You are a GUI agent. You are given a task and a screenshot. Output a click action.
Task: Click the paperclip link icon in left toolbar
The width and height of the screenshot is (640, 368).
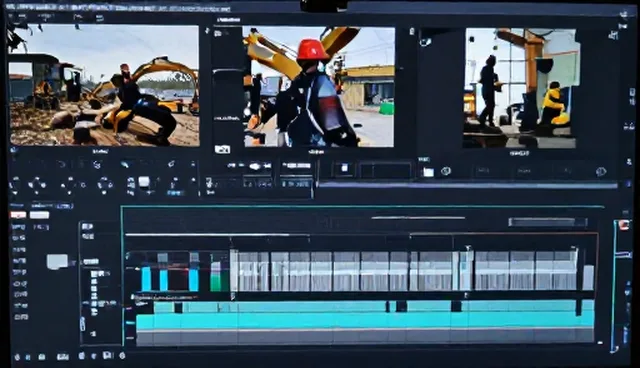pos(171,164)
